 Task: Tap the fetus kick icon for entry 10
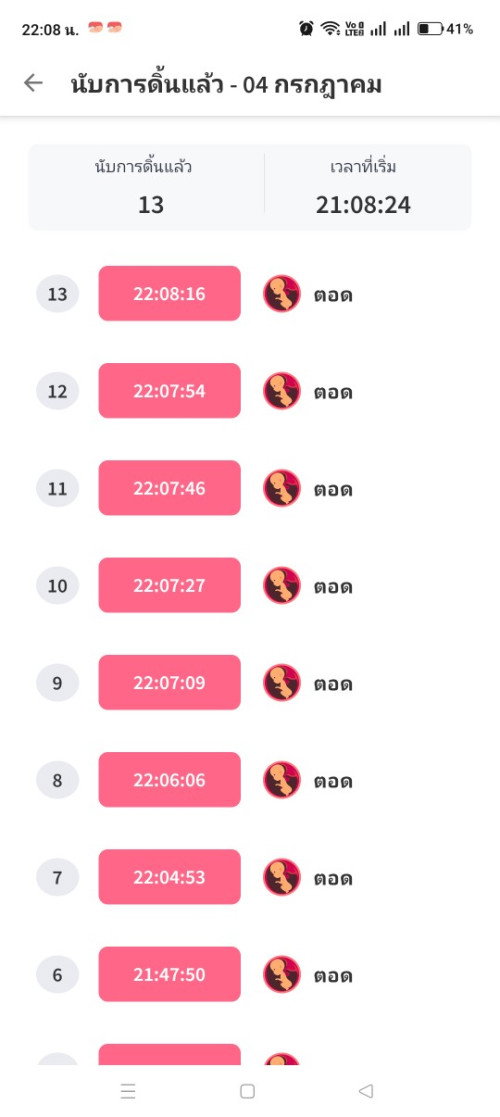(281, 586)
